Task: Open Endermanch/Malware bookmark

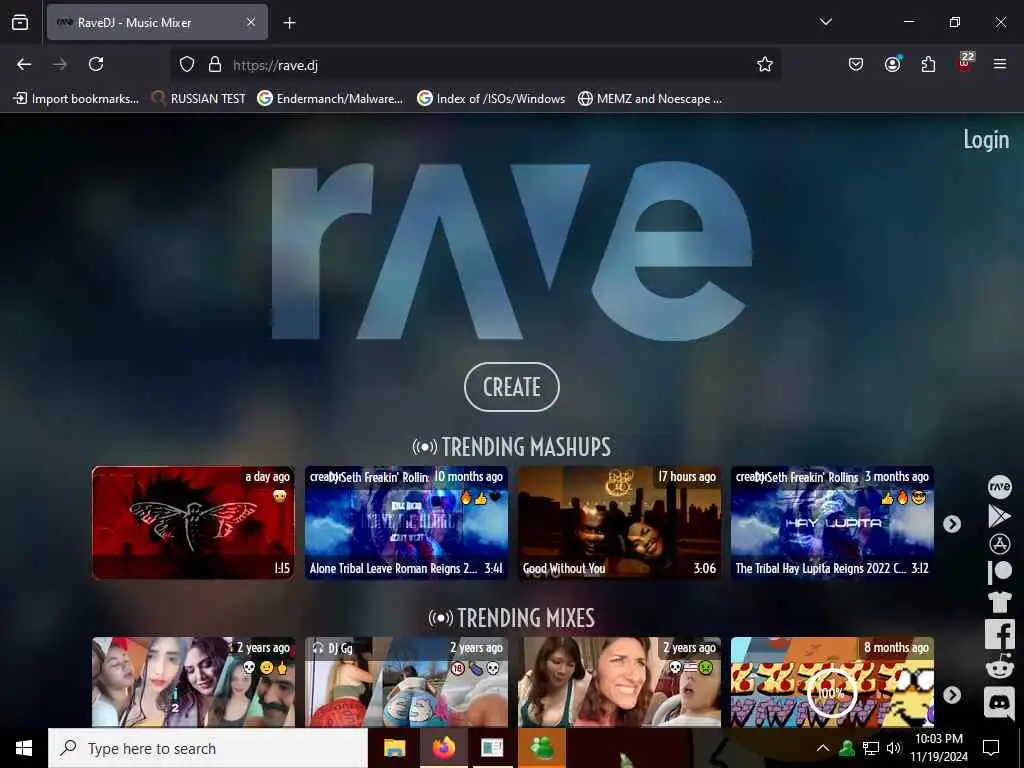Action: (x=330, y=99)
